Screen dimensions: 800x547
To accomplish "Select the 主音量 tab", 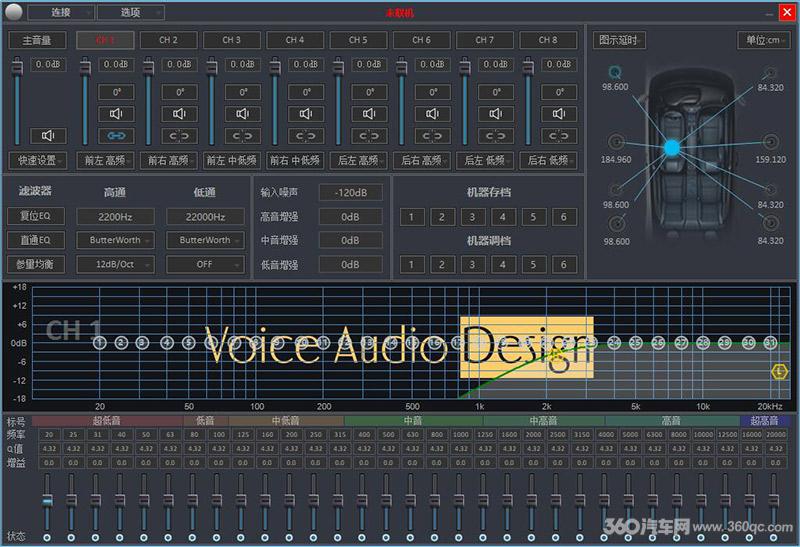I will (37, 40).
